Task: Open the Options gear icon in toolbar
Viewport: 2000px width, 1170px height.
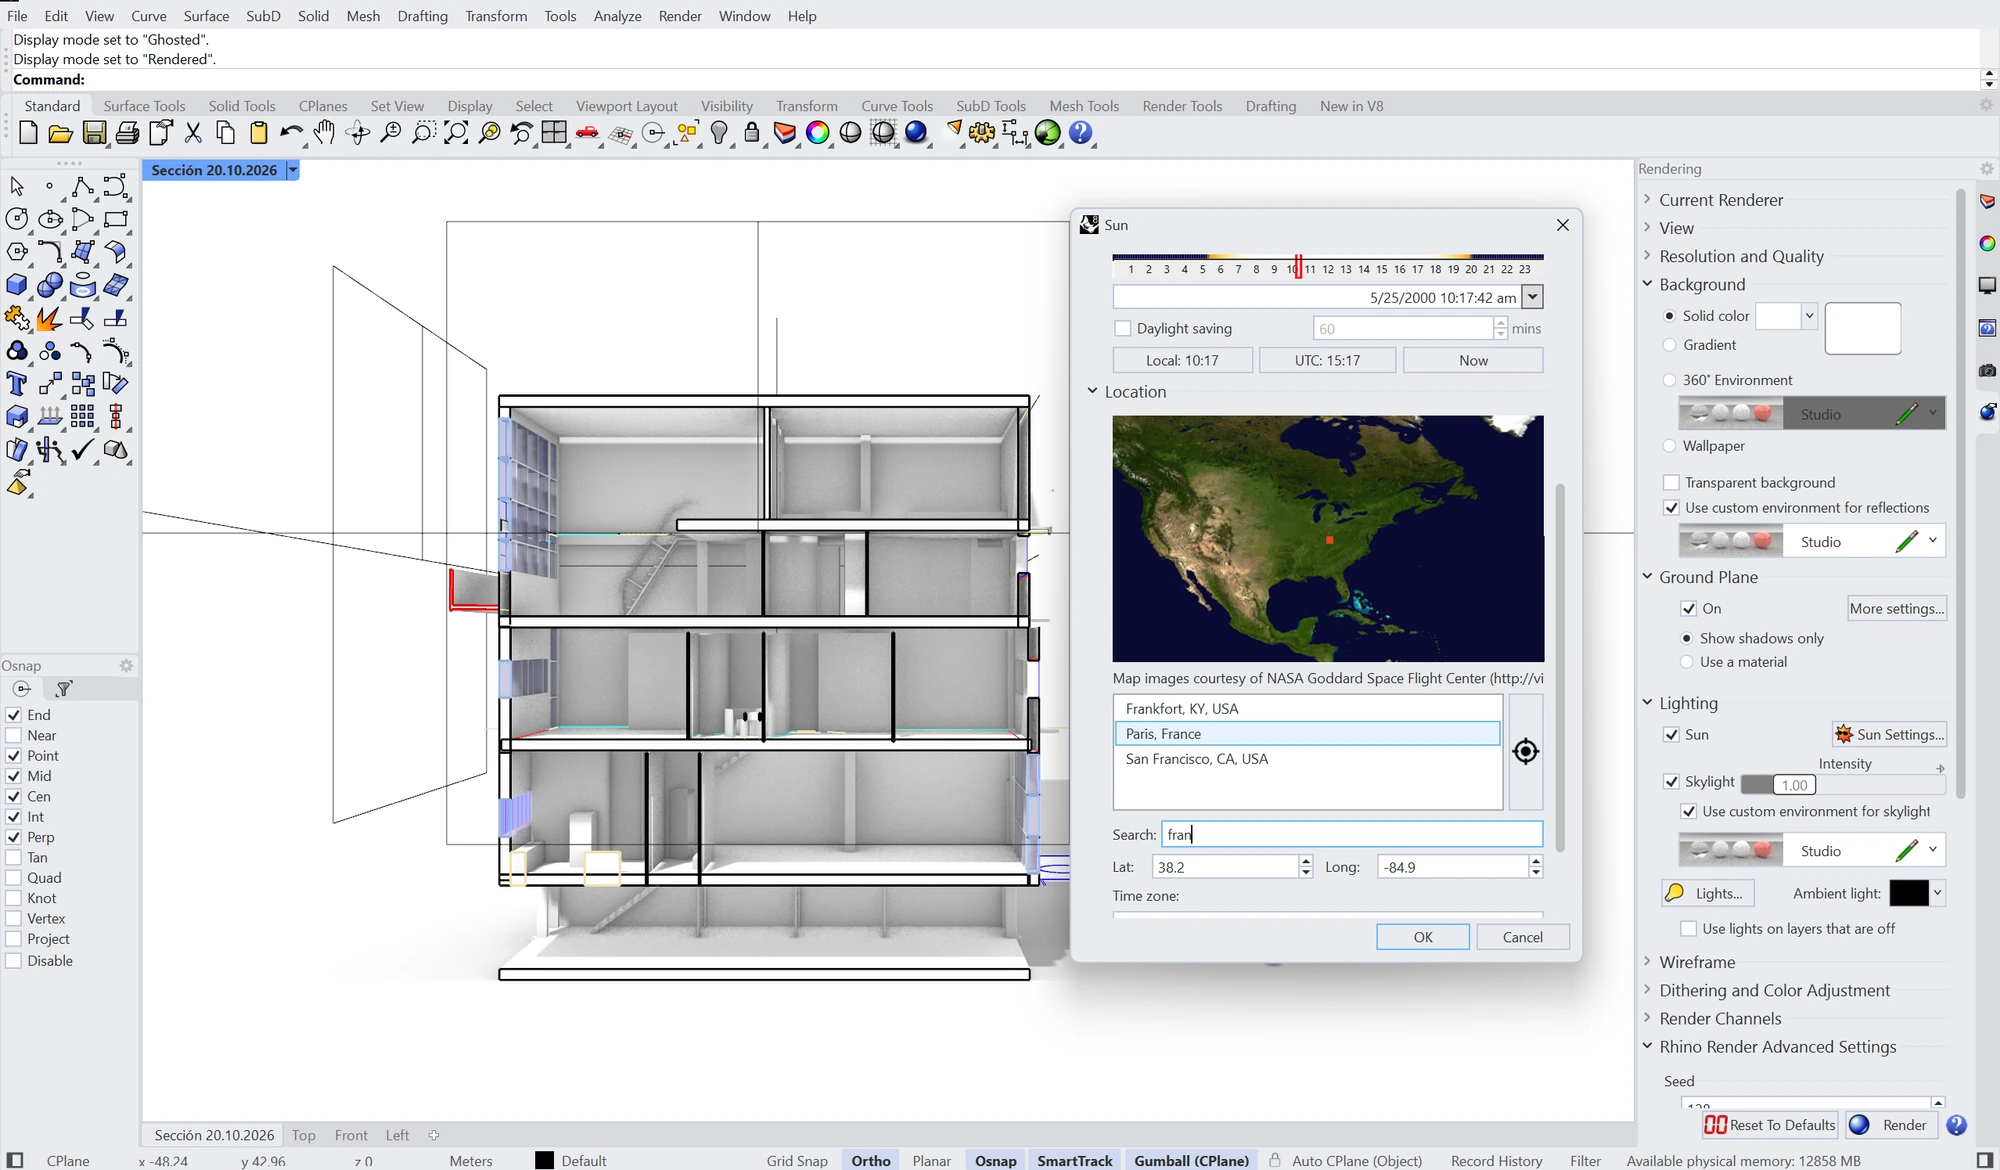Action: [x=982, y=133]
